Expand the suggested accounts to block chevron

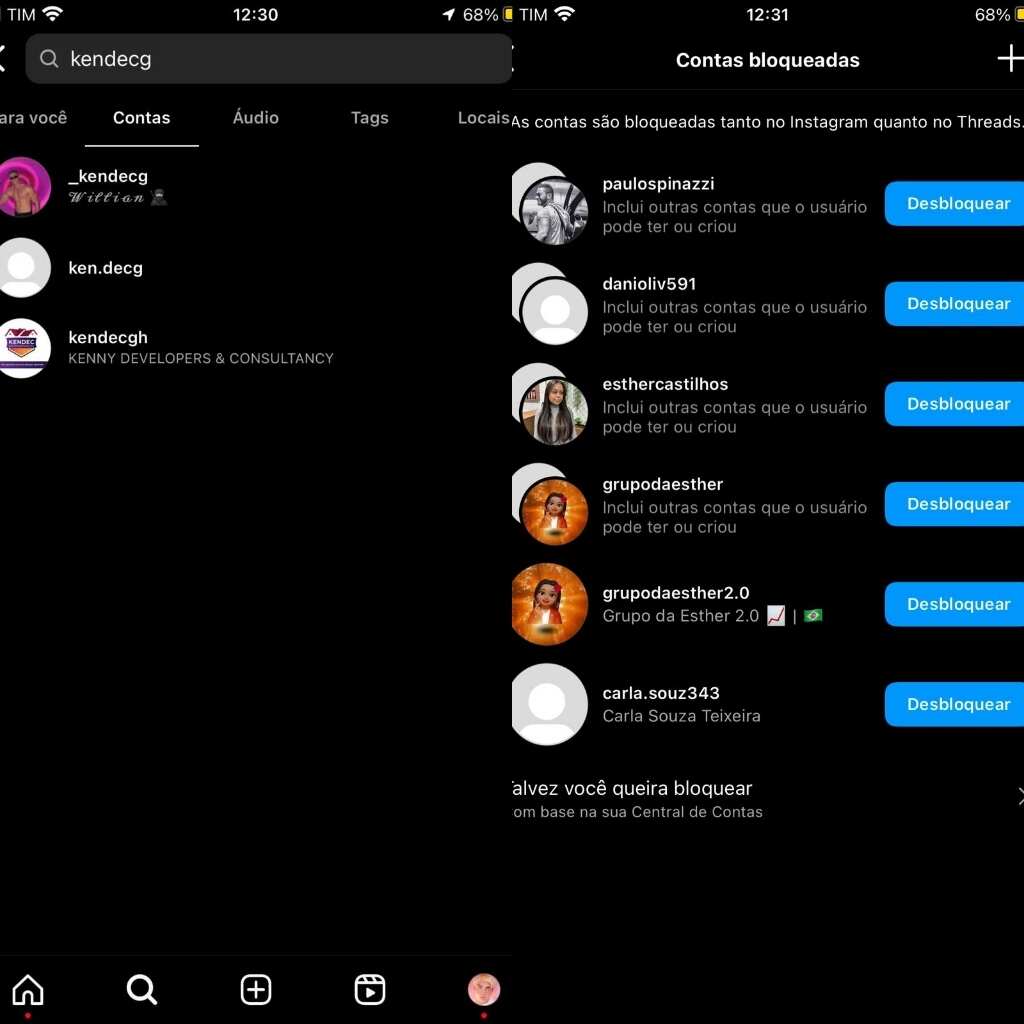click(x=1018, y=796)
